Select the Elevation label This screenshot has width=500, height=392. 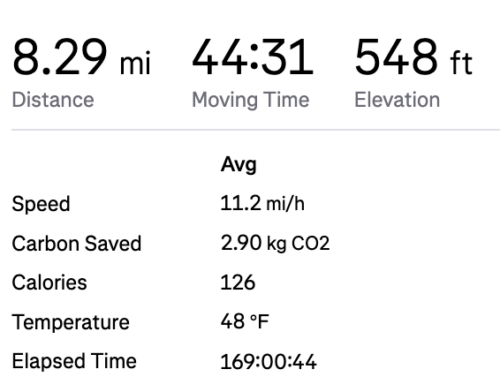[x=397, y=100]
